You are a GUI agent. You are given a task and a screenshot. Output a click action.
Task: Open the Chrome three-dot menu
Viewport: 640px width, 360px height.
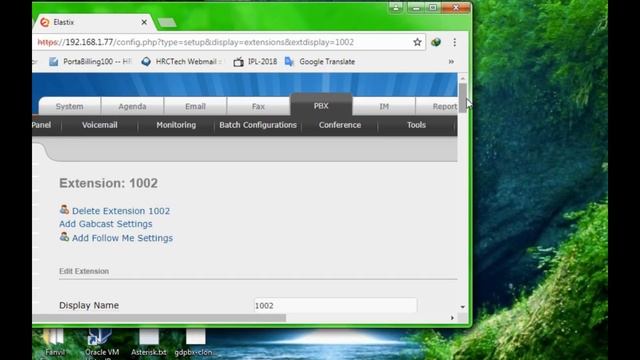point(454,42)
